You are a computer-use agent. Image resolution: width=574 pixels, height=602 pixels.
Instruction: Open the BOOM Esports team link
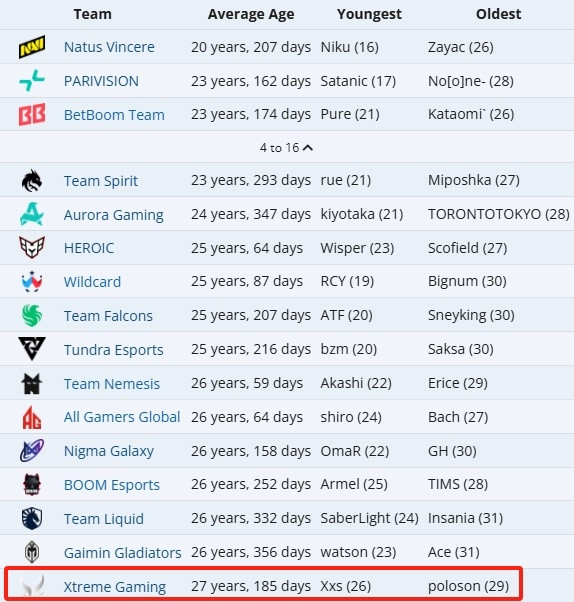point(111,485)
